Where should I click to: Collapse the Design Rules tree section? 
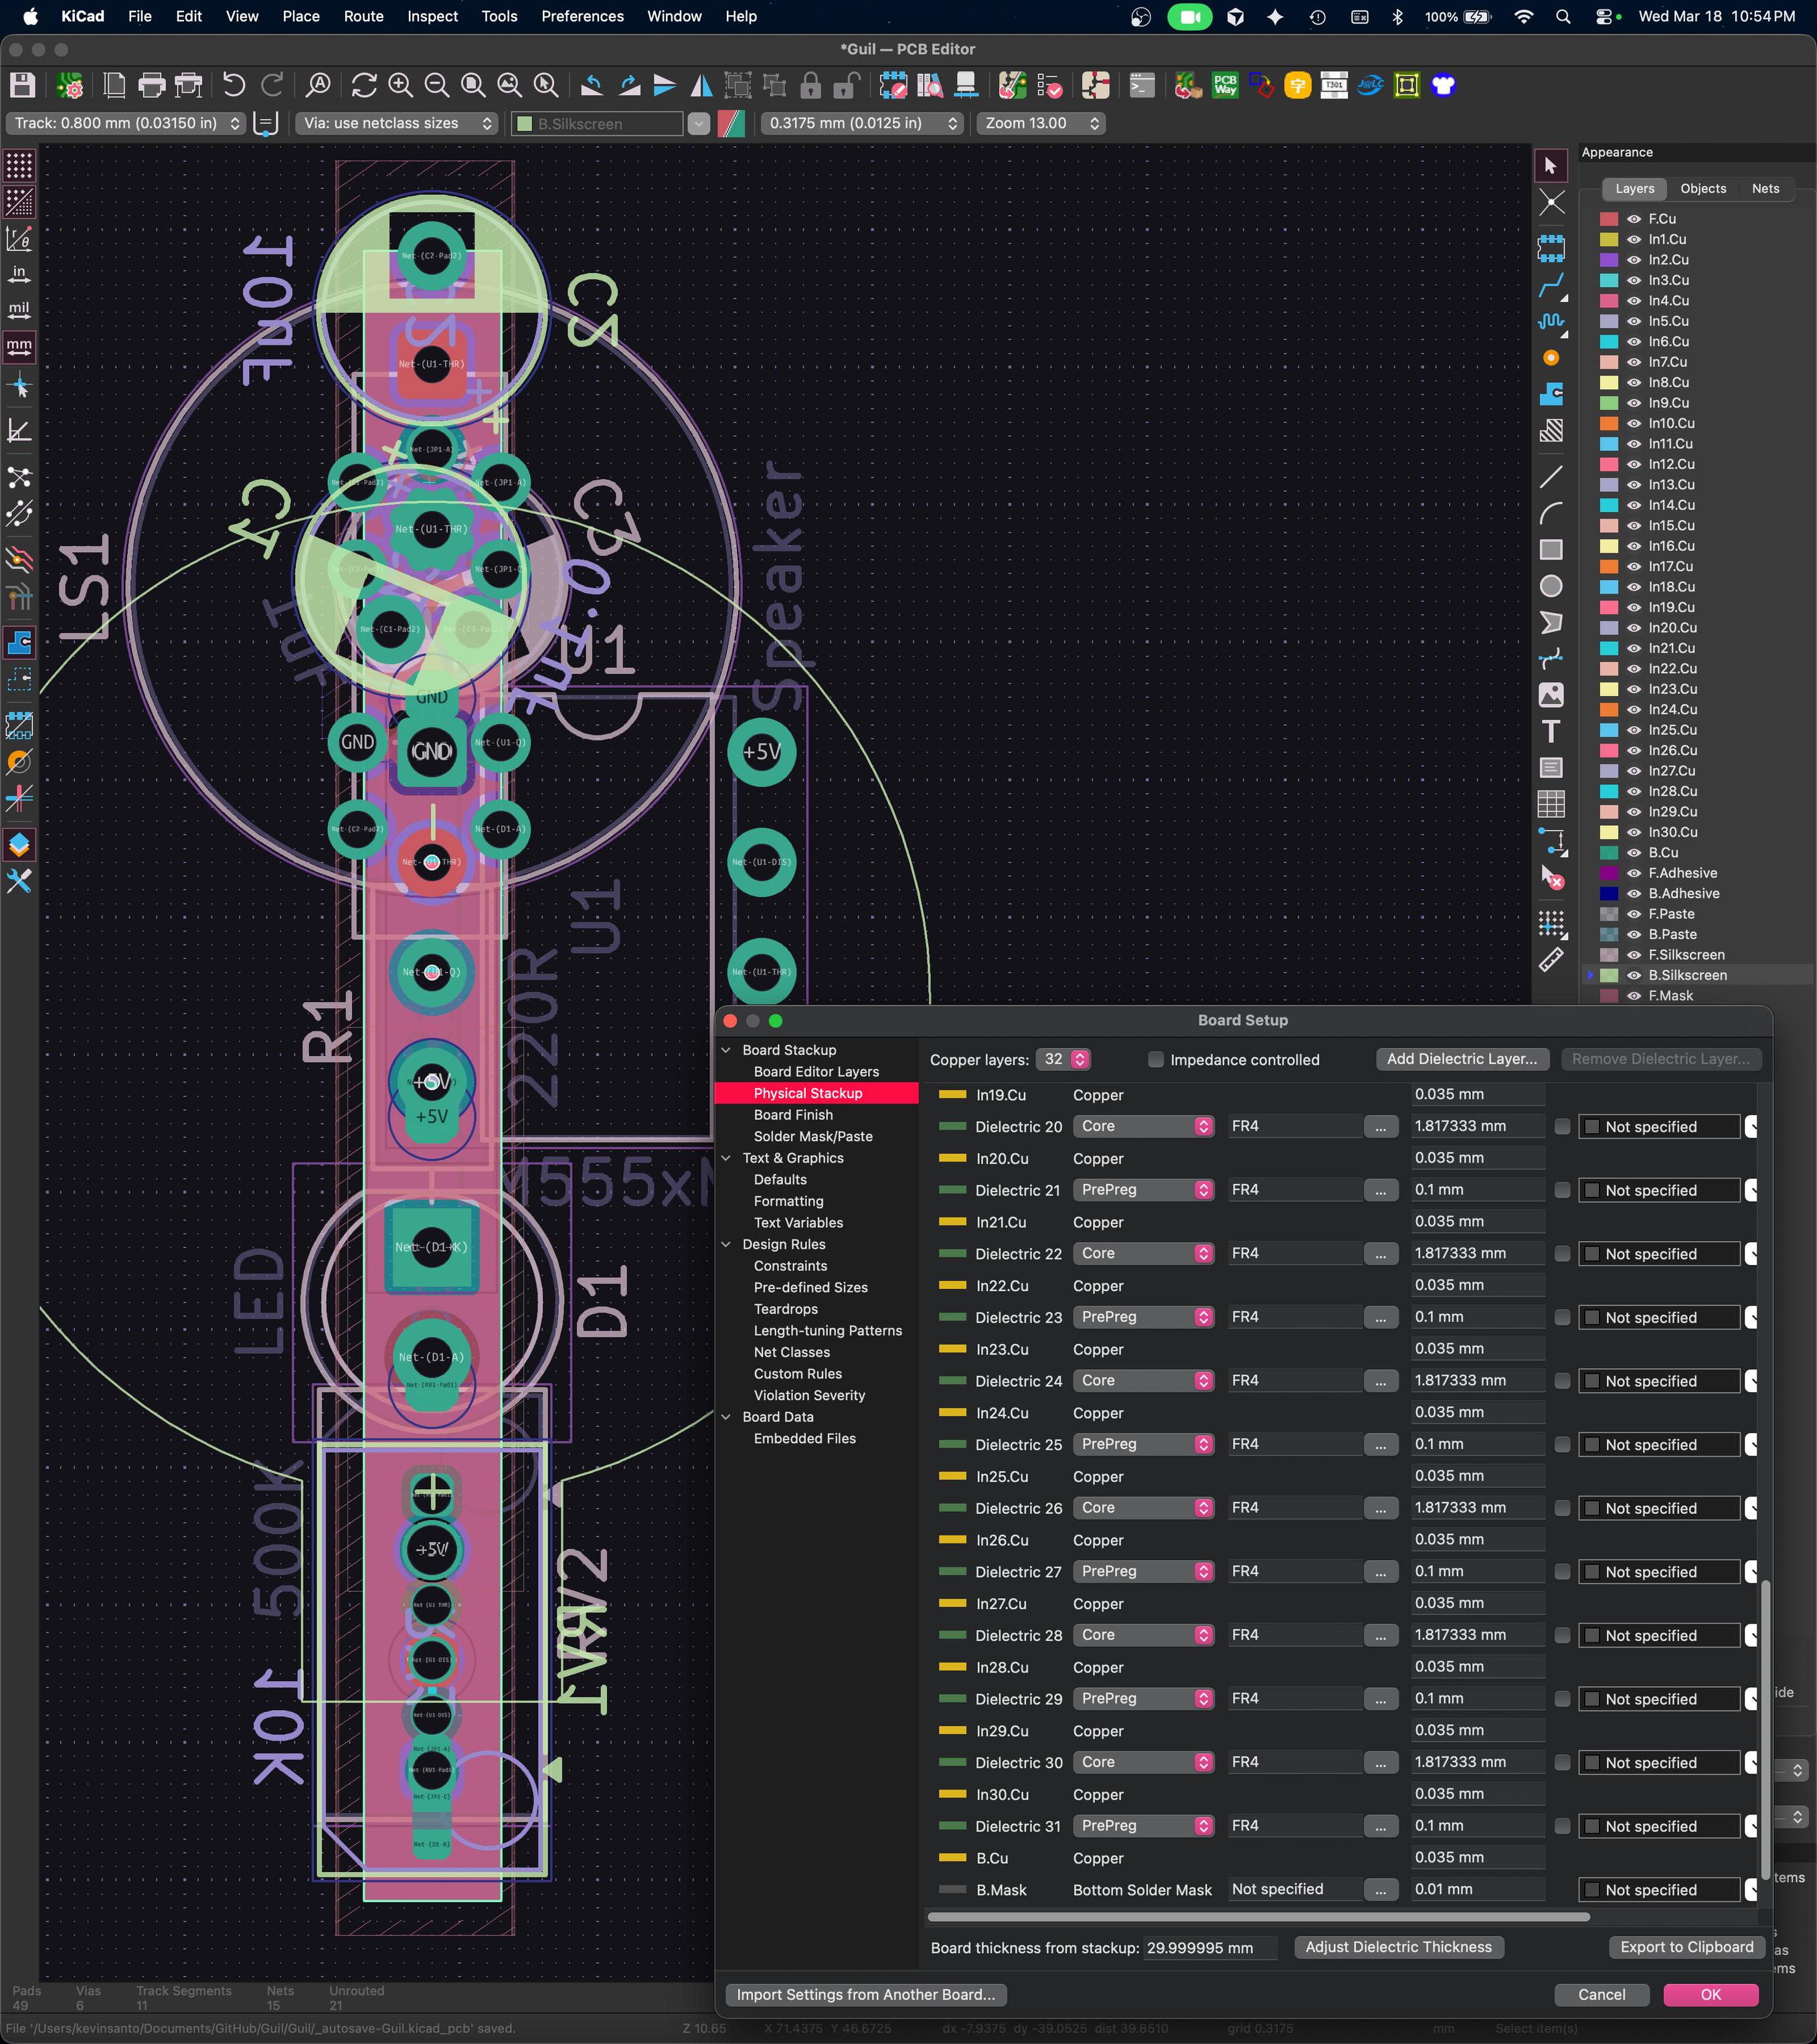(727, 1245)
